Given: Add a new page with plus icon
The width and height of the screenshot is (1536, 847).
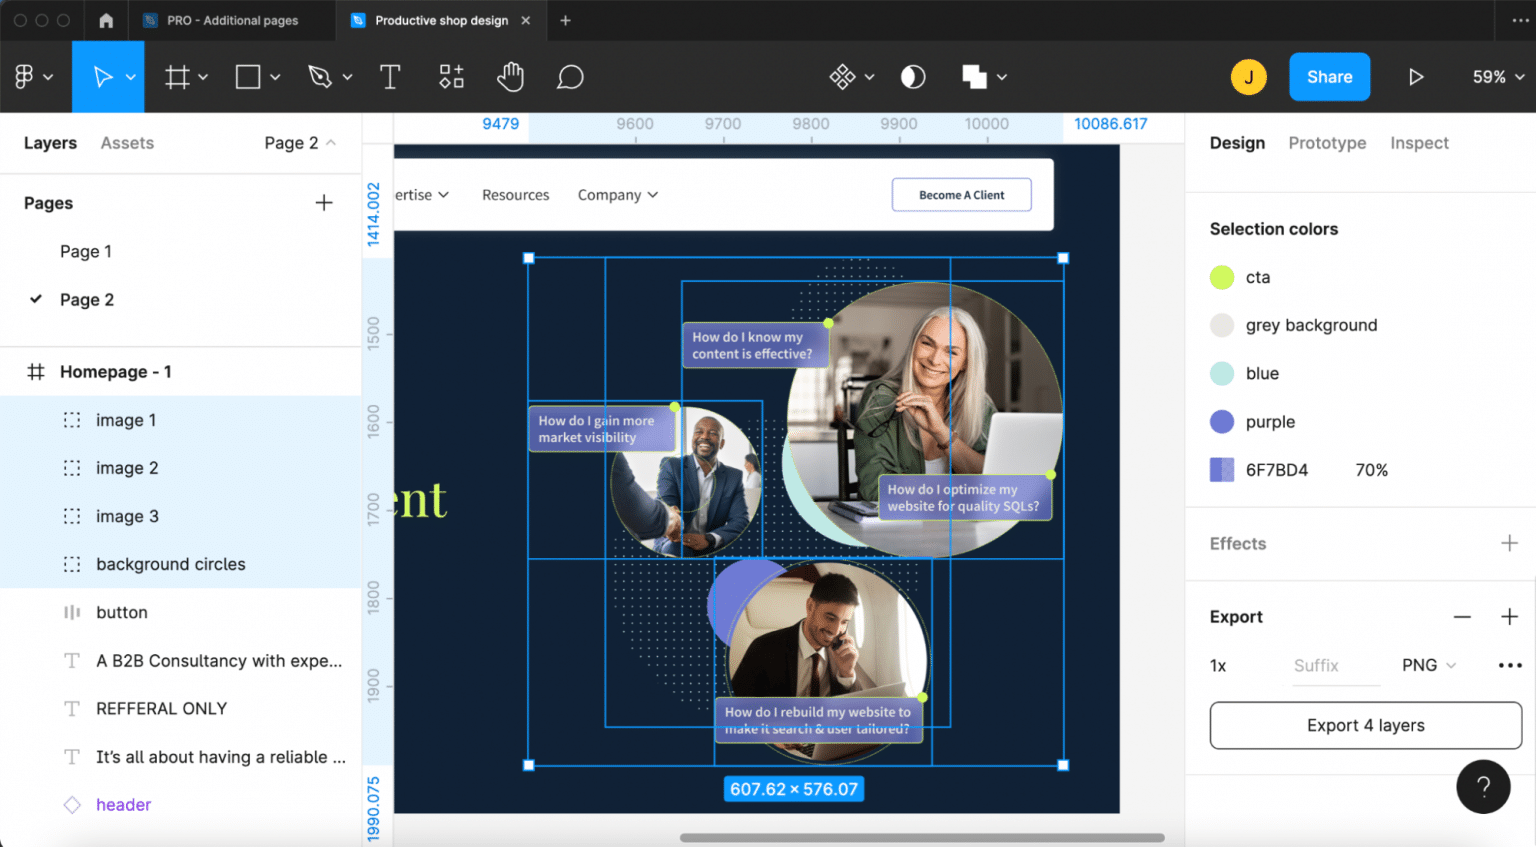Looking at the screenshot, I should click(324, 203).
